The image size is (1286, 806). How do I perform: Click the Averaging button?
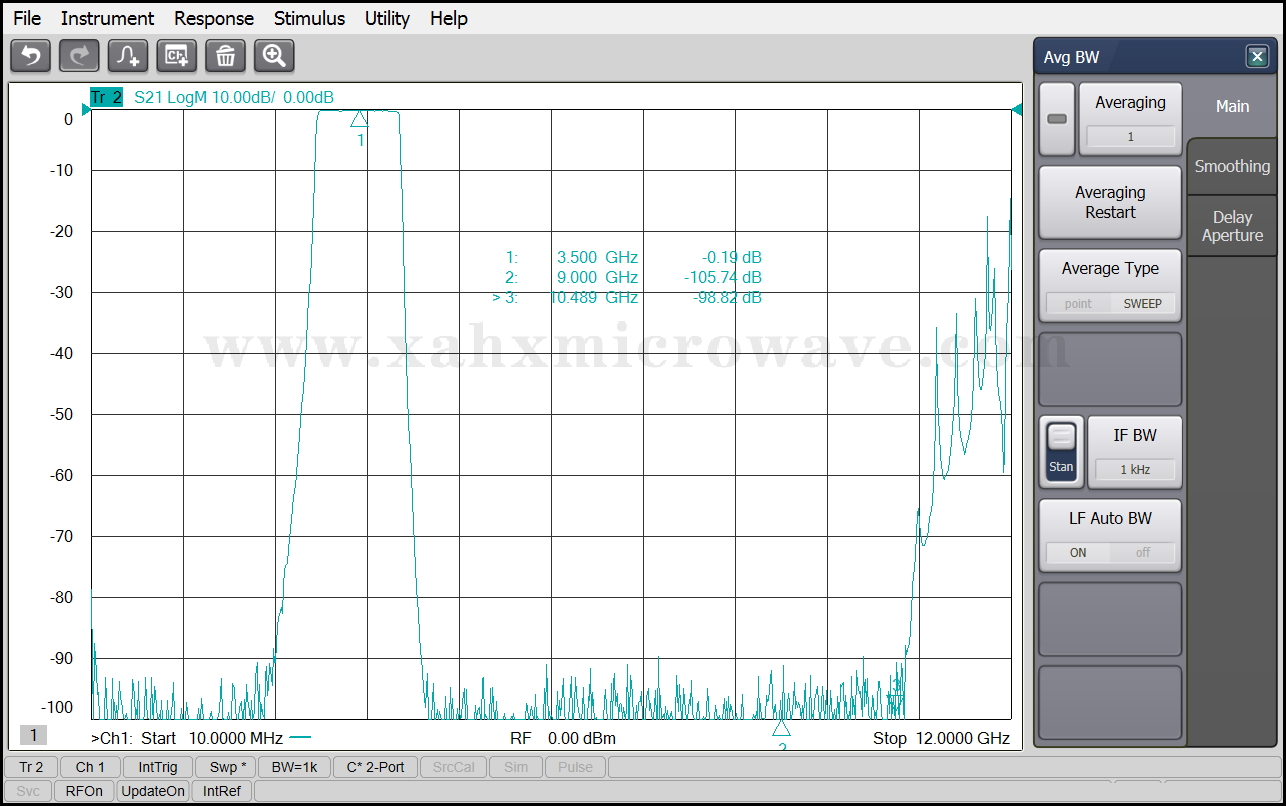coord(1130,119)
